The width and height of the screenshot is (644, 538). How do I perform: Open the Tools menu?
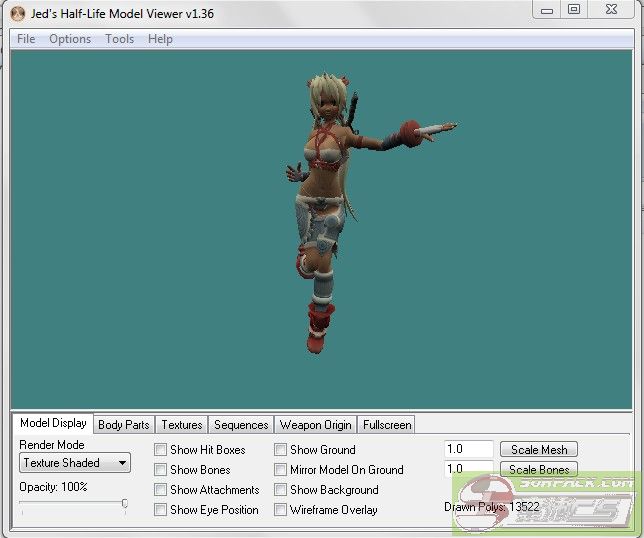tap(120, 39)
